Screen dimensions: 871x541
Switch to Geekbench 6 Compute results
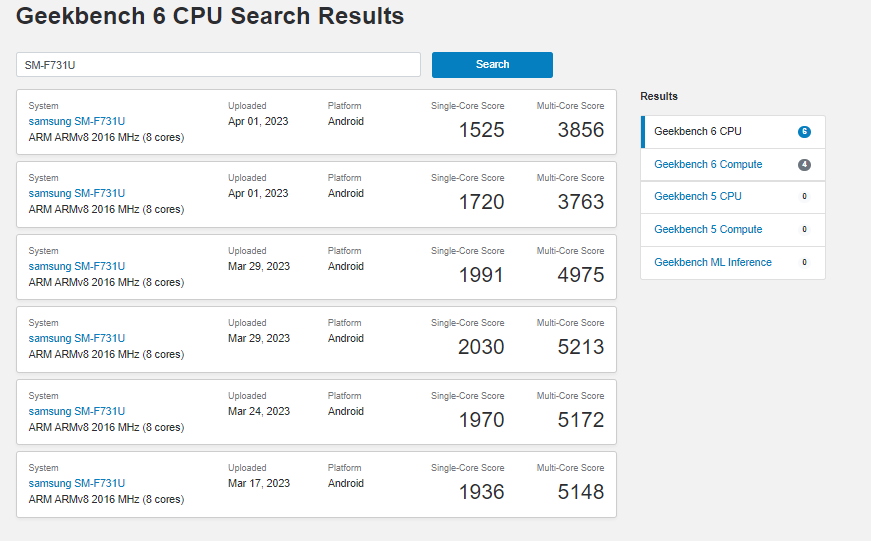pyautogui.click(x=708, y=164)
